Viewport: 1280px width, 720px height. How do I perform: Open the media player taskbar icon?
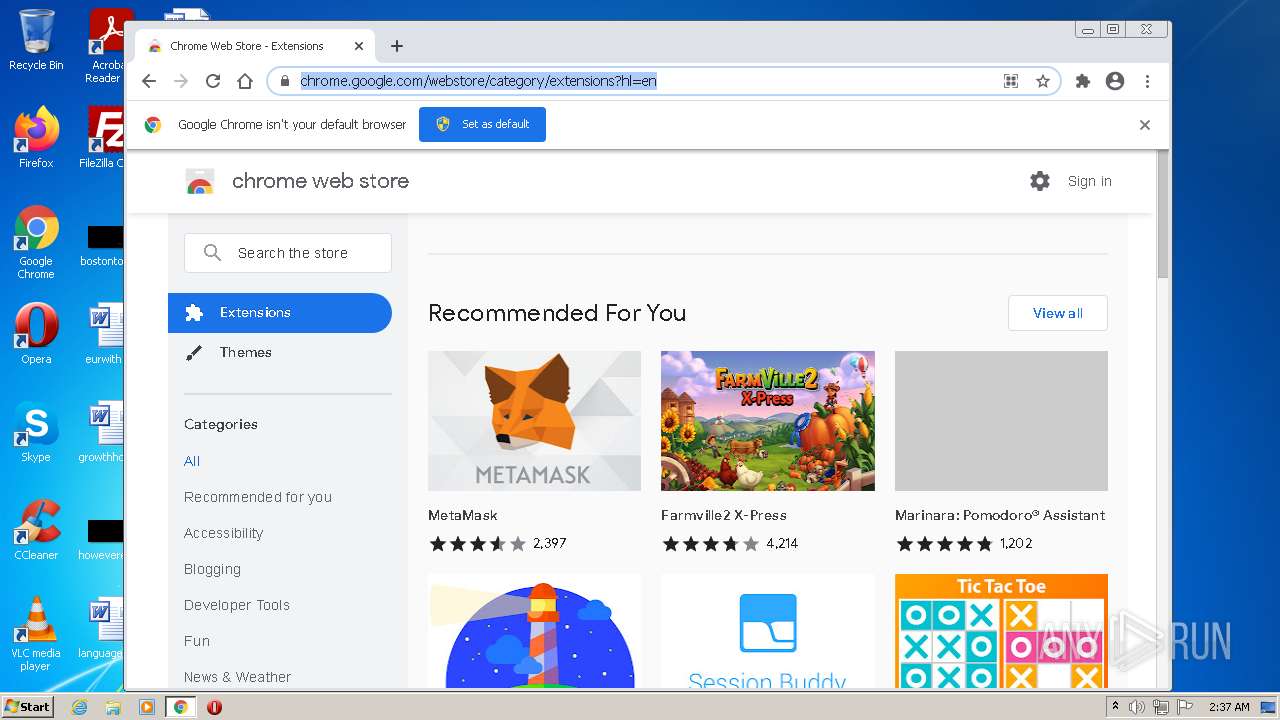(147, 707)
